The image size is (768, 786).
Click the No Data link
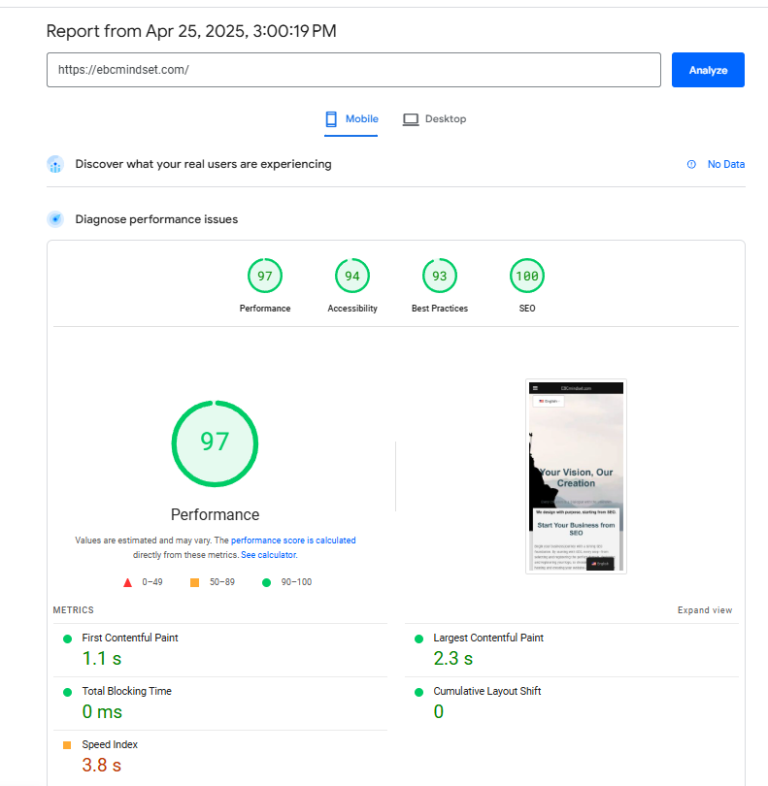[726, 164]
